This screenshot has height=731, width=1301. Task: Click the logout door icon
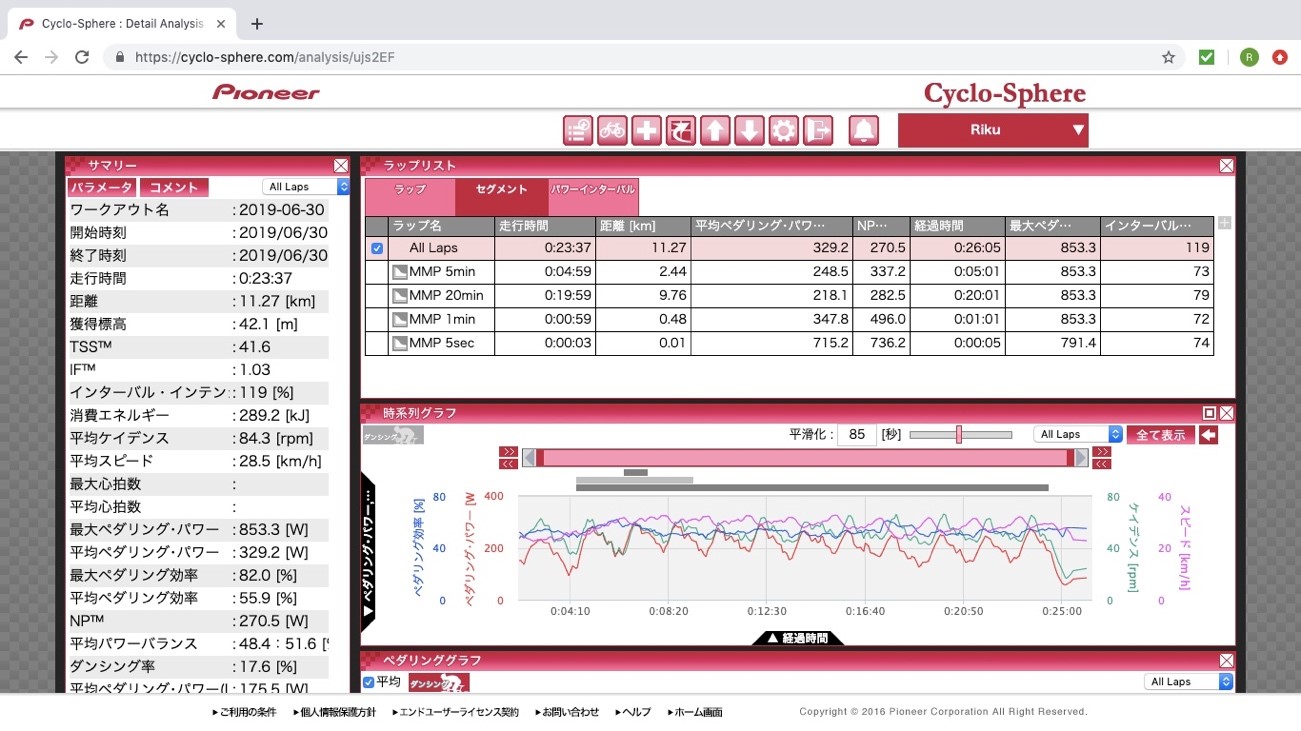818,131
